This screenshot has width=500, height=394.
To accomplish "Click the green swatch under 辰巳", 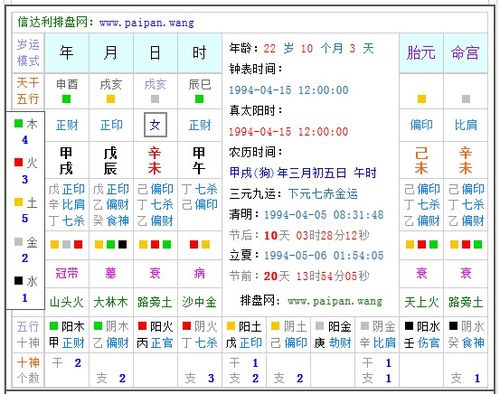I will [199, 99].
